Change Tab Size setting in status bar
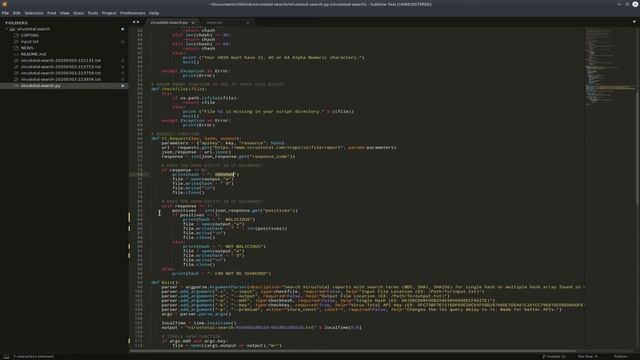The image size is (640, 360). pos(587,356)
